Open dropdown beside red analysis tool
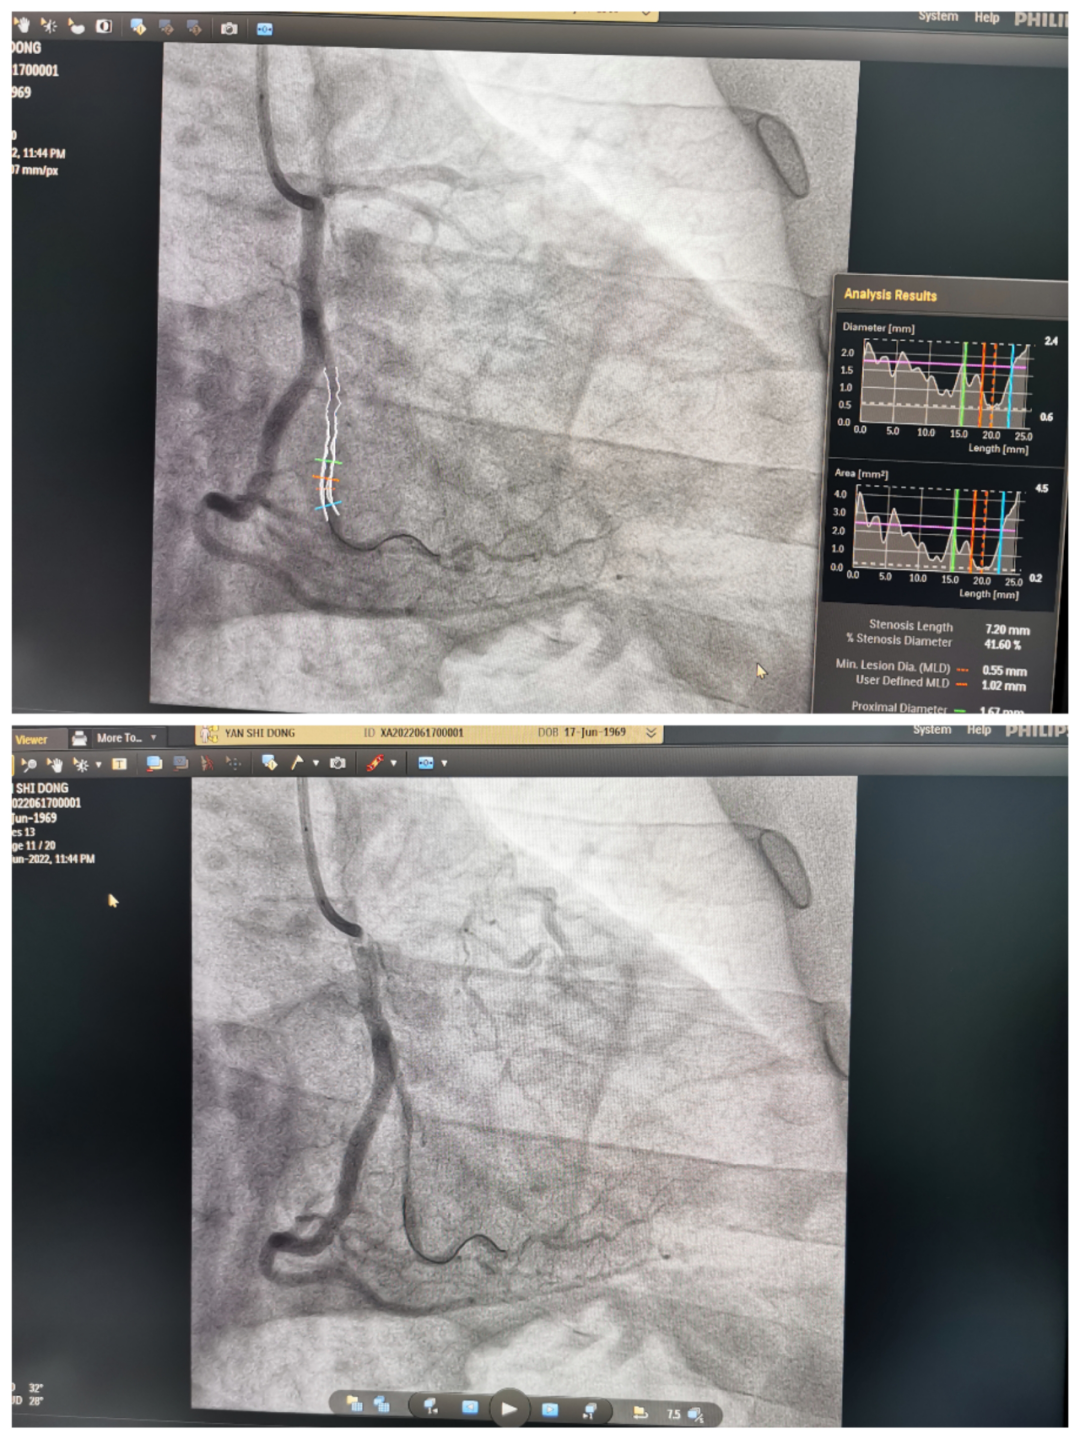 pos(393,763)
